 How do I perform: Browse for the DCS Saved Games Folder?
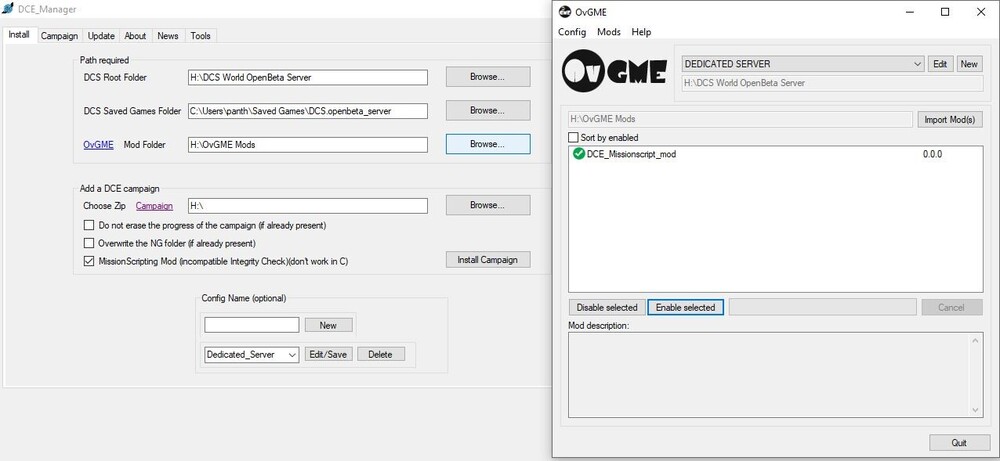click(x=488, y=110)
